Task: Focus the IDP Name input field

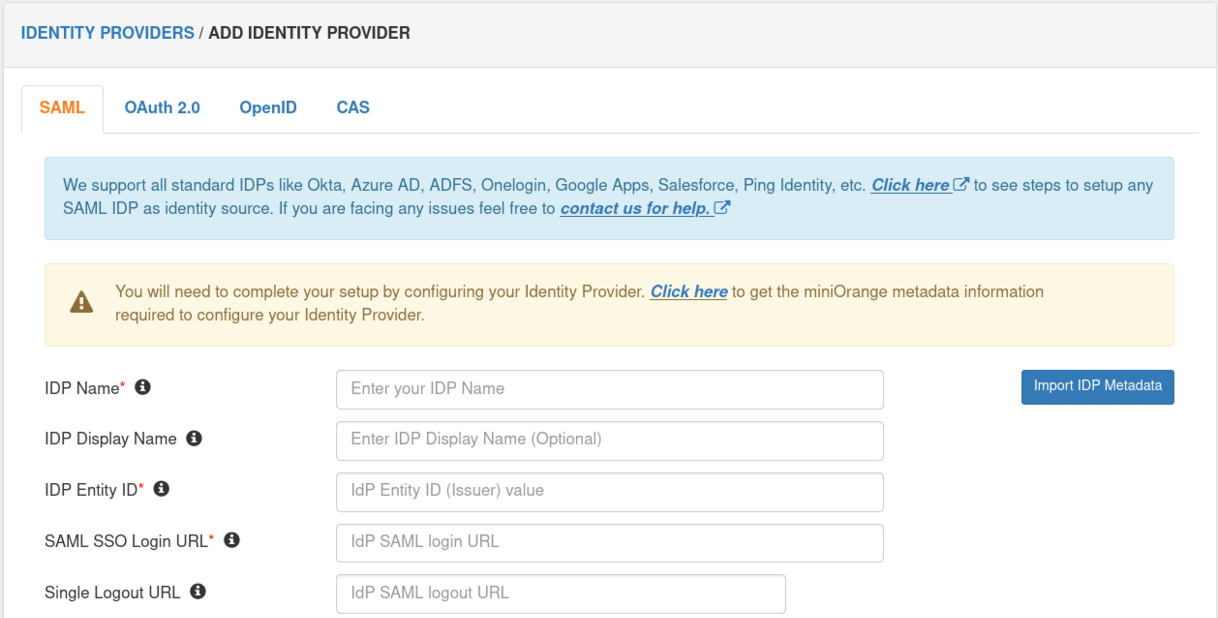Action: [x=610, y=389]
